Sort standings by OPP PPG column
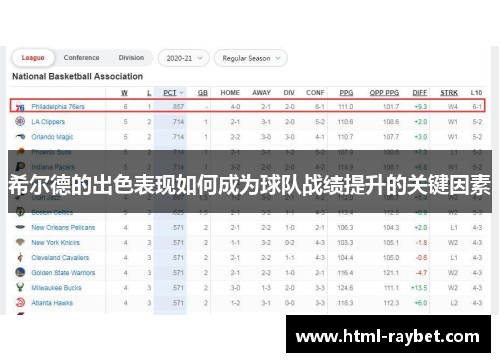This screenshot has width=500, height=362. tap(384, 93)
